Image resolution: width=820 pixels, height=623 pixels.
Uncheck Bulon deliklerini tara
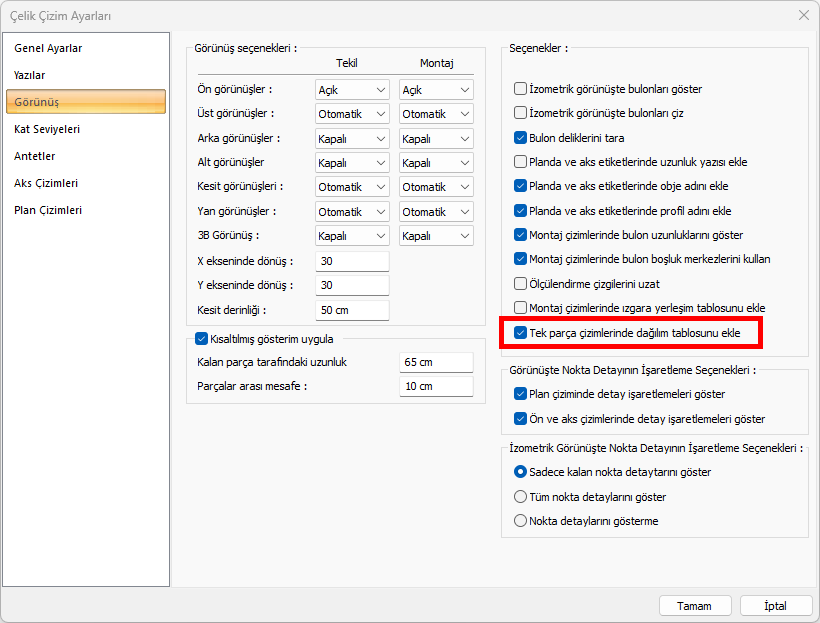(x=520, y=138)
